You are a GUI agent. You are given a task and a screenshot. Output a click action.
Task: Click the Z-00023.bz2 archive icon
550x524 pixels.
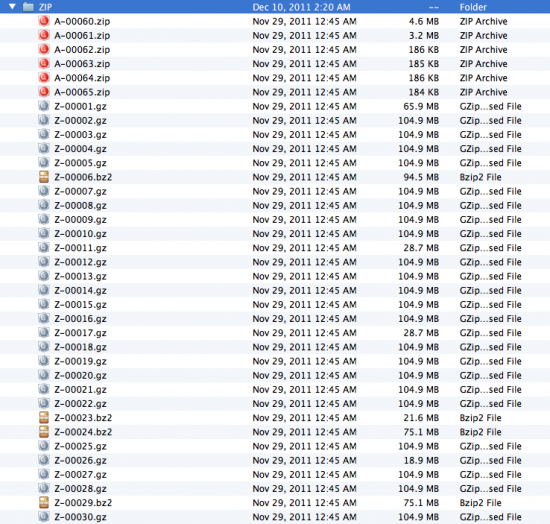(44, 417)
